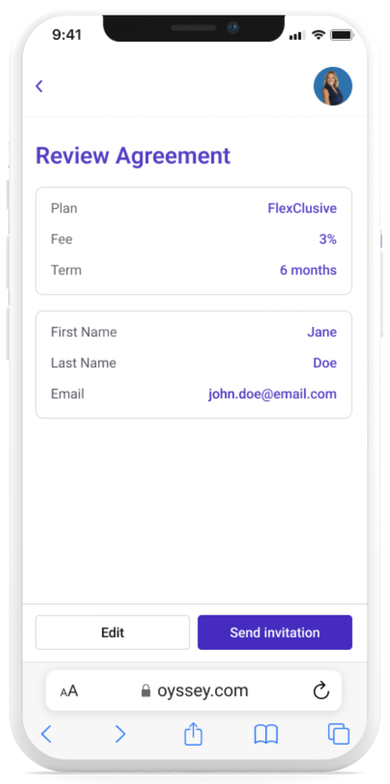This screenshot has height=784, width=390.
Task: Open the Safari tabs overview icon
Action: coord(338,734)
